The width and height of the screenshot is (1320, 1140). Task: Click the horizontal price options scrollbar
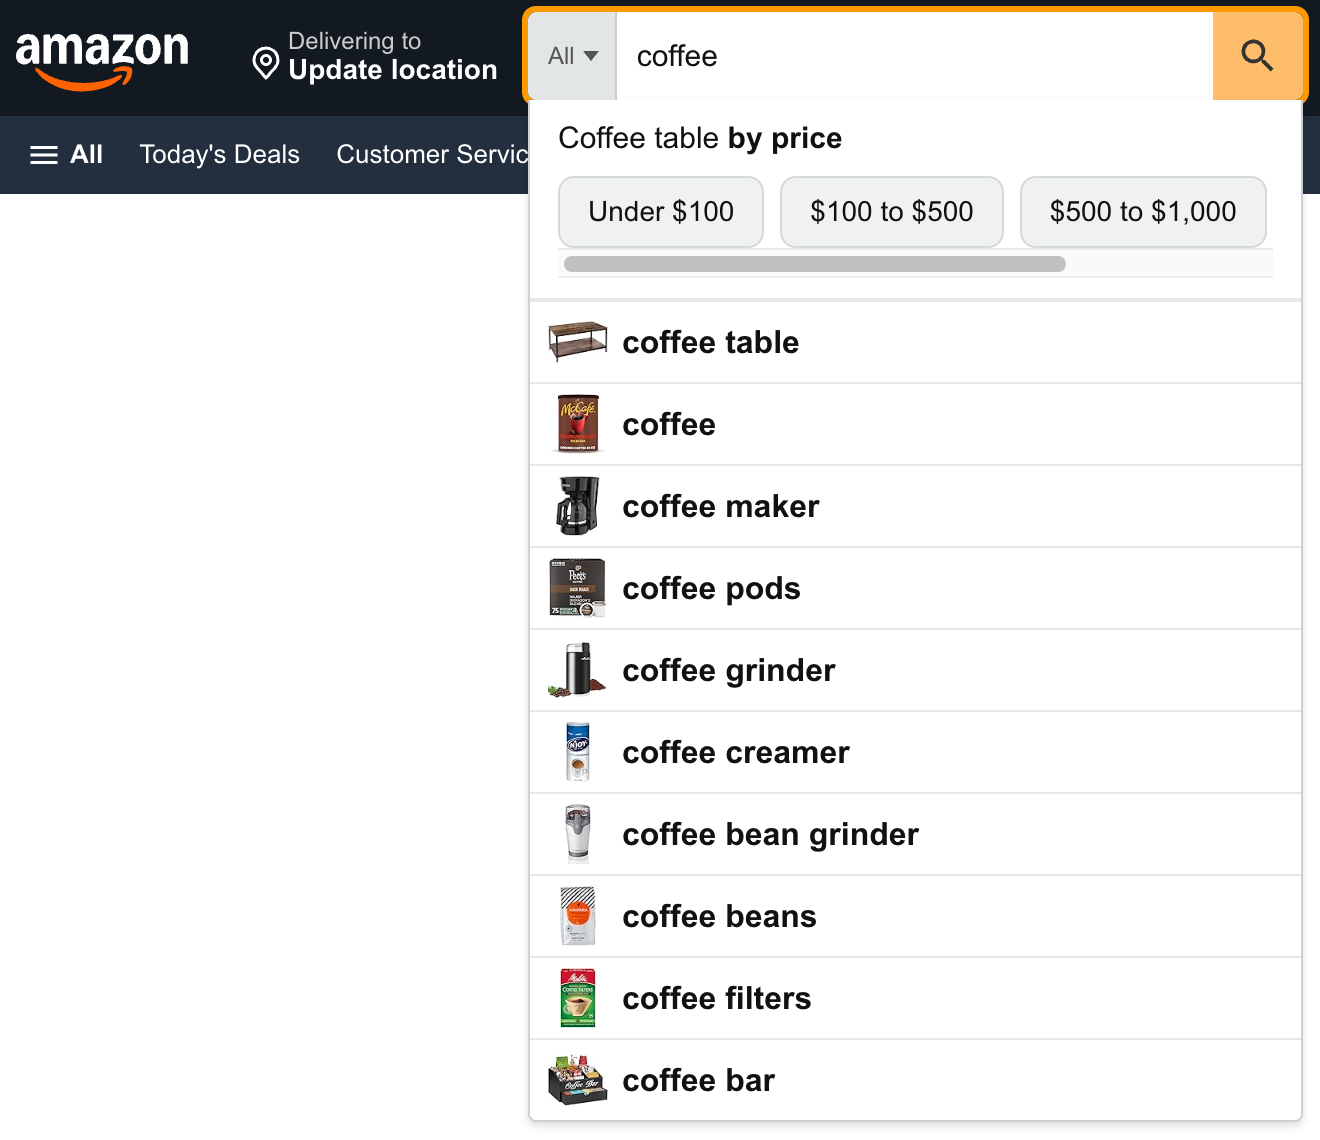[x=815, y=264]
